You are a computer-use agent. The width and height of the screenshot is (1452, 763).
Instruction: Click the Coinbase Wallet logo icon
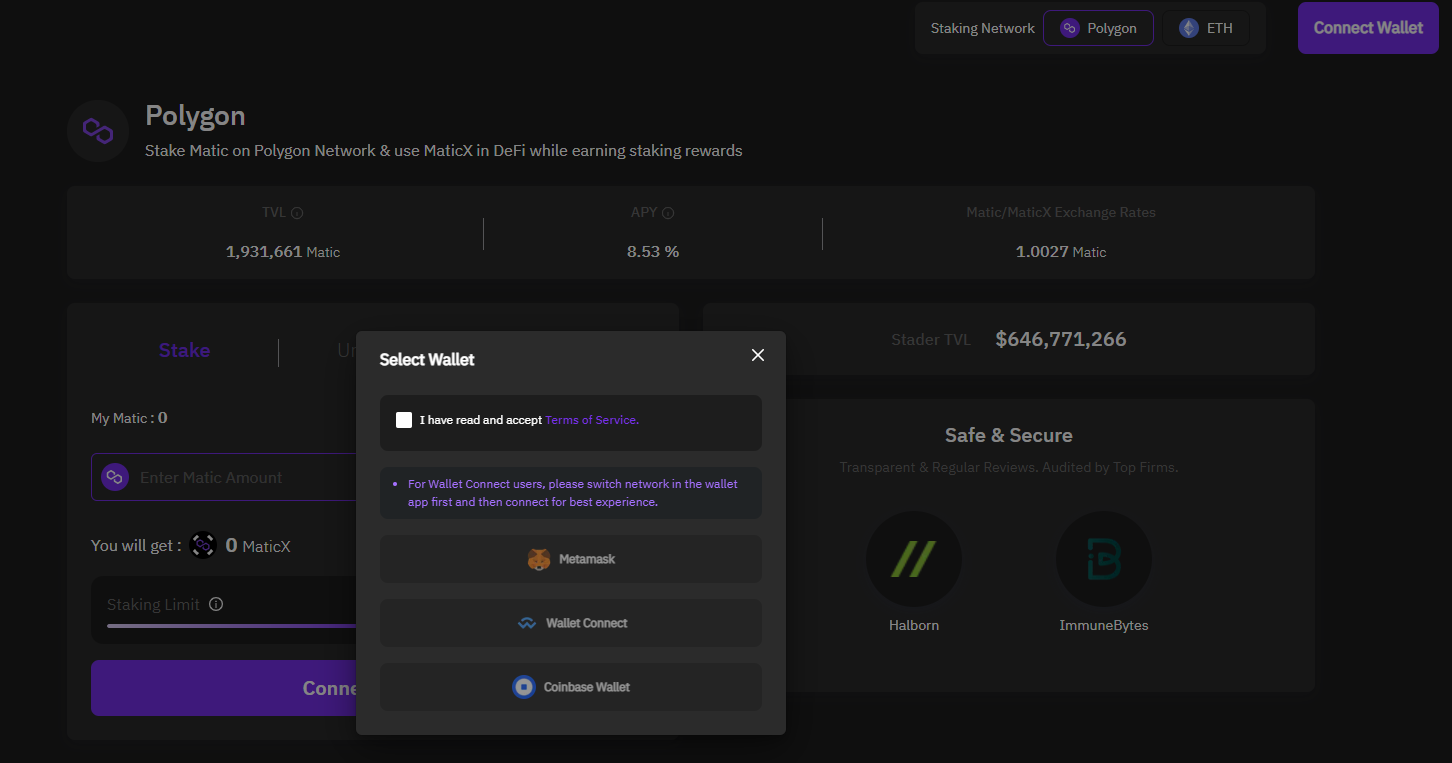click(524, 687)
